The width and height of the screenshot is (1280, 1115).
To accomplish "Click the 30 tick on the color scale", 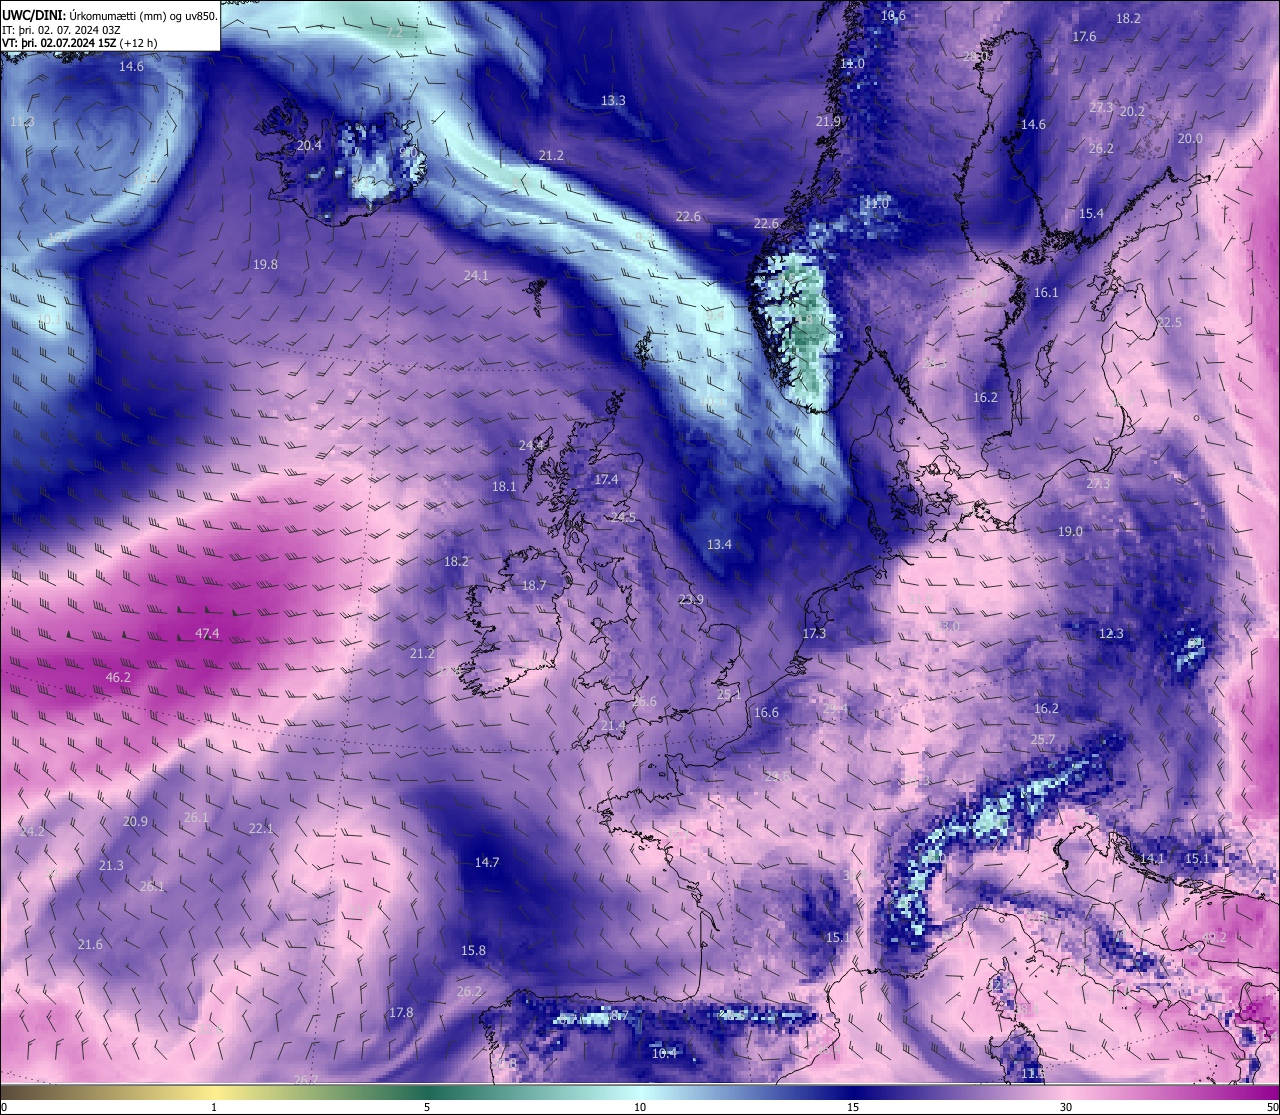I will 1066,1107.
